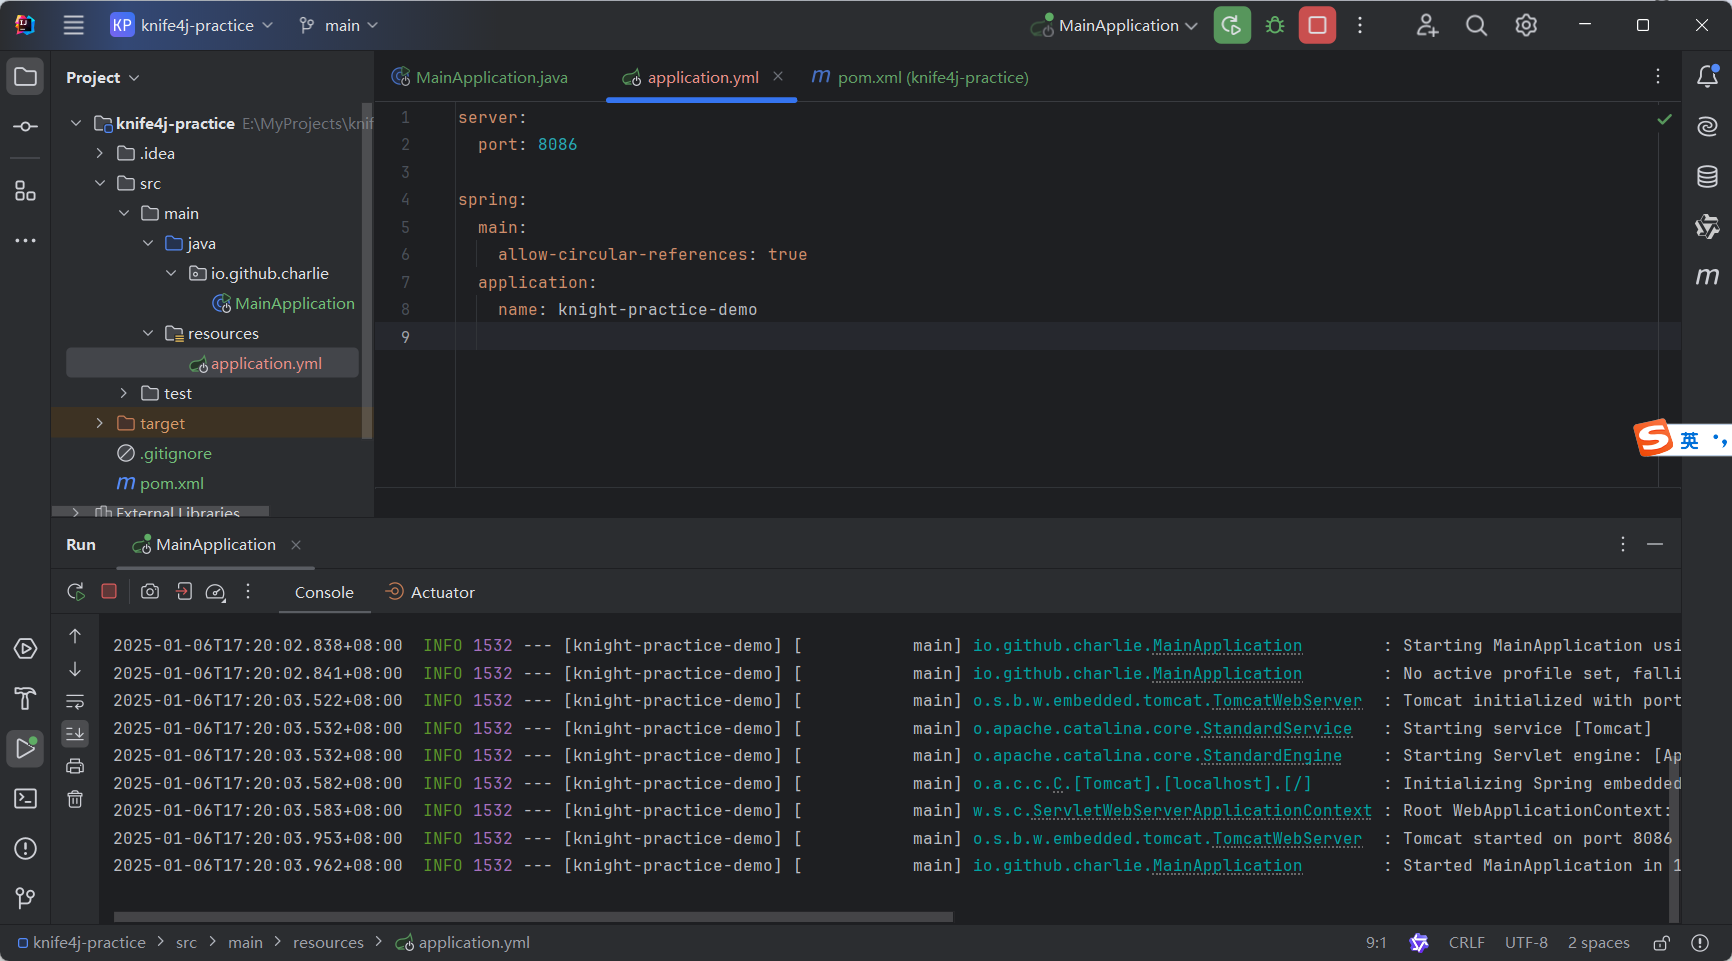Click the console horizontal scrollbar

pos(533,916)
